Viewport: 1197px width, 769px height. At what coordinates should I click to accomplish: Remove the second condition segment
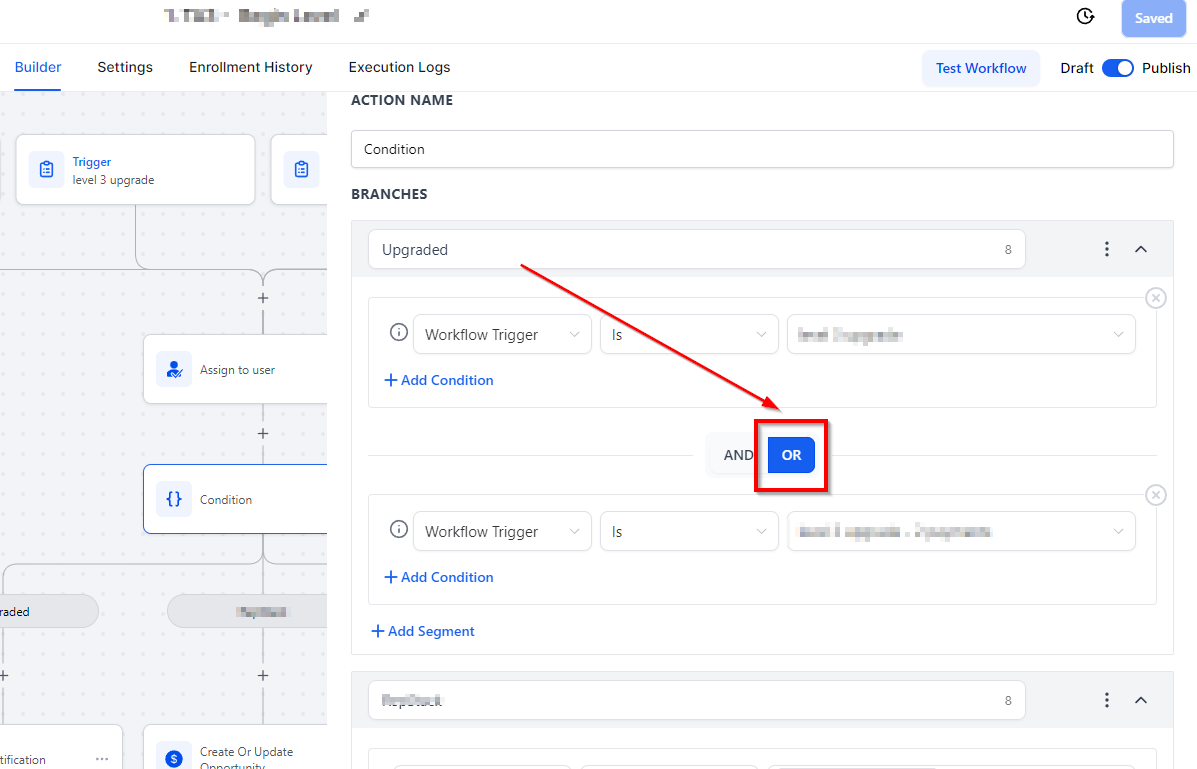click(1156, 495)
